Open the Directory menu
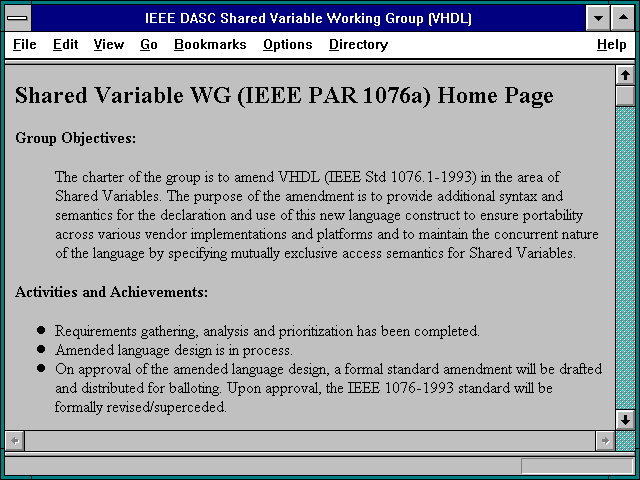The height and width of the screenshot is (480, 640). click(358, 44)
